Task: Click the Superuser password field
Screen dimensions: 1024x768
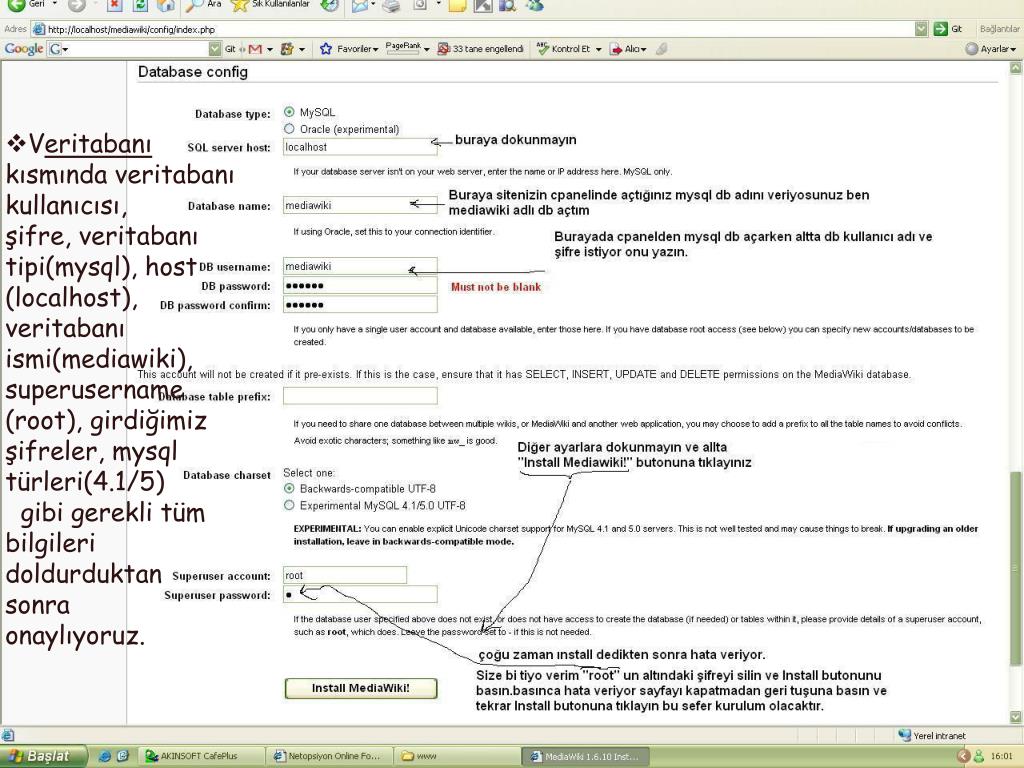Action: (x=360, y=594)
